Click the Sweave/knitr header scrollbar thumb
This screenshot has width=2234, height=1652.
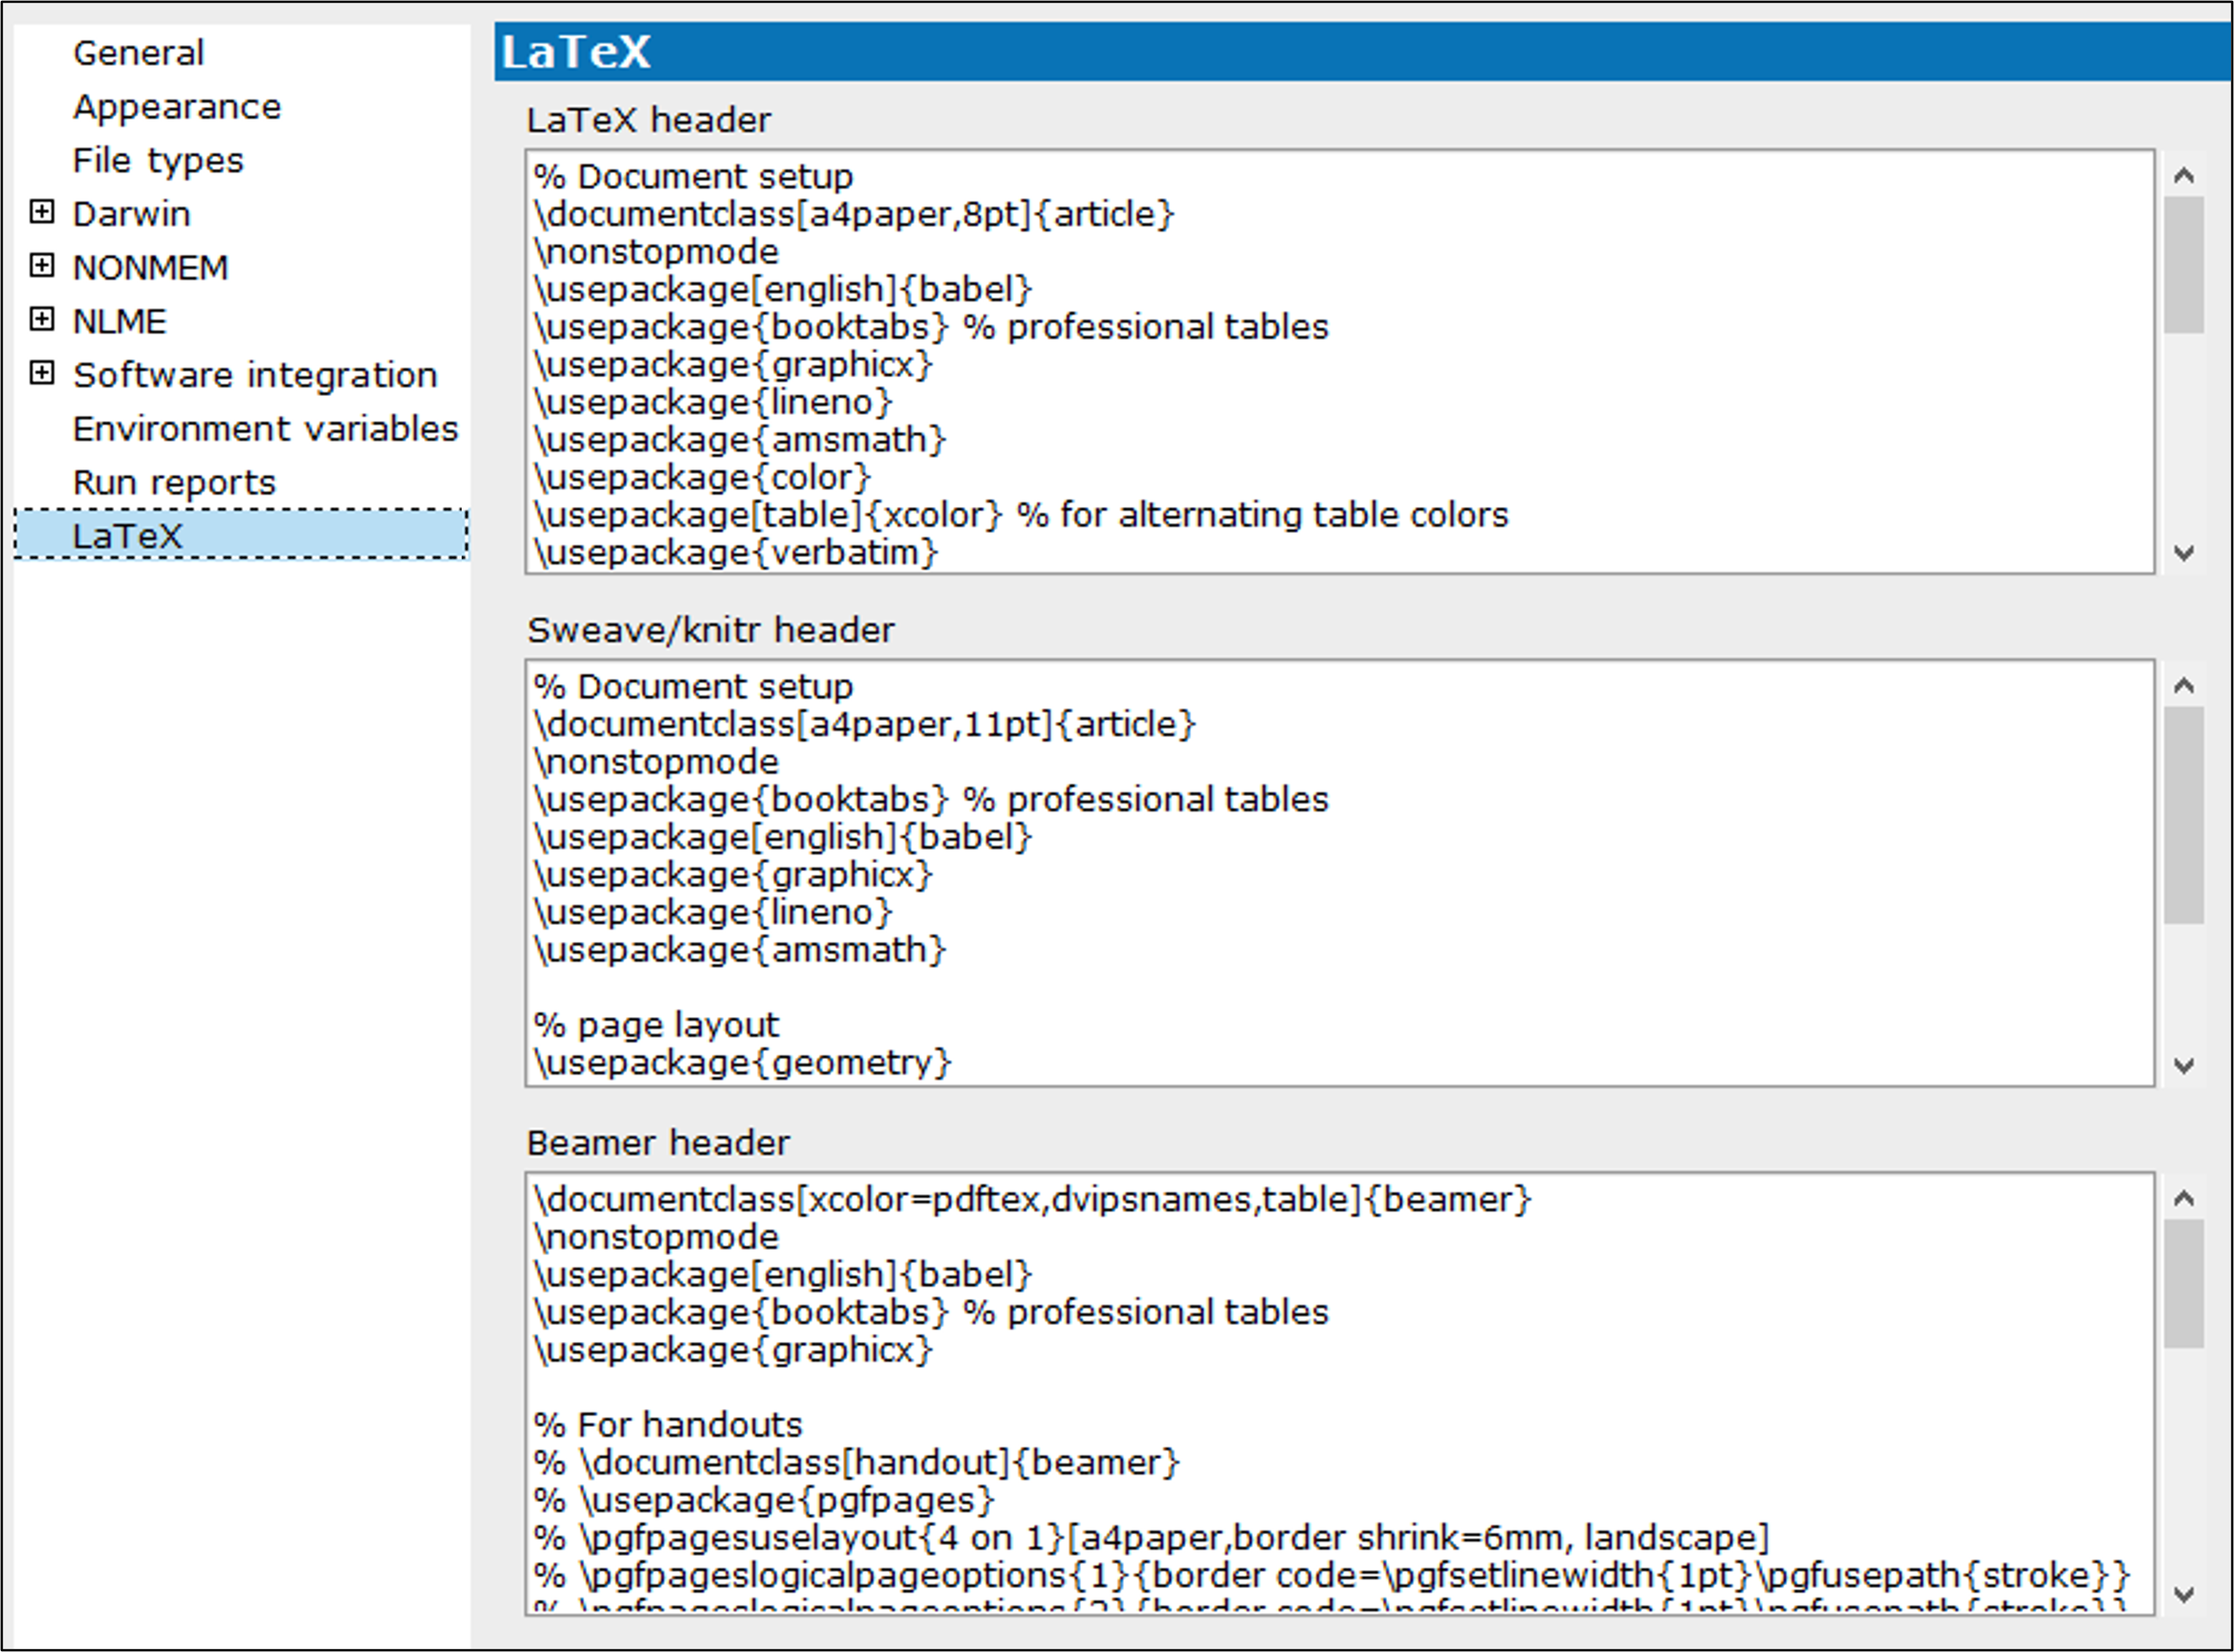coord(2184,815)
